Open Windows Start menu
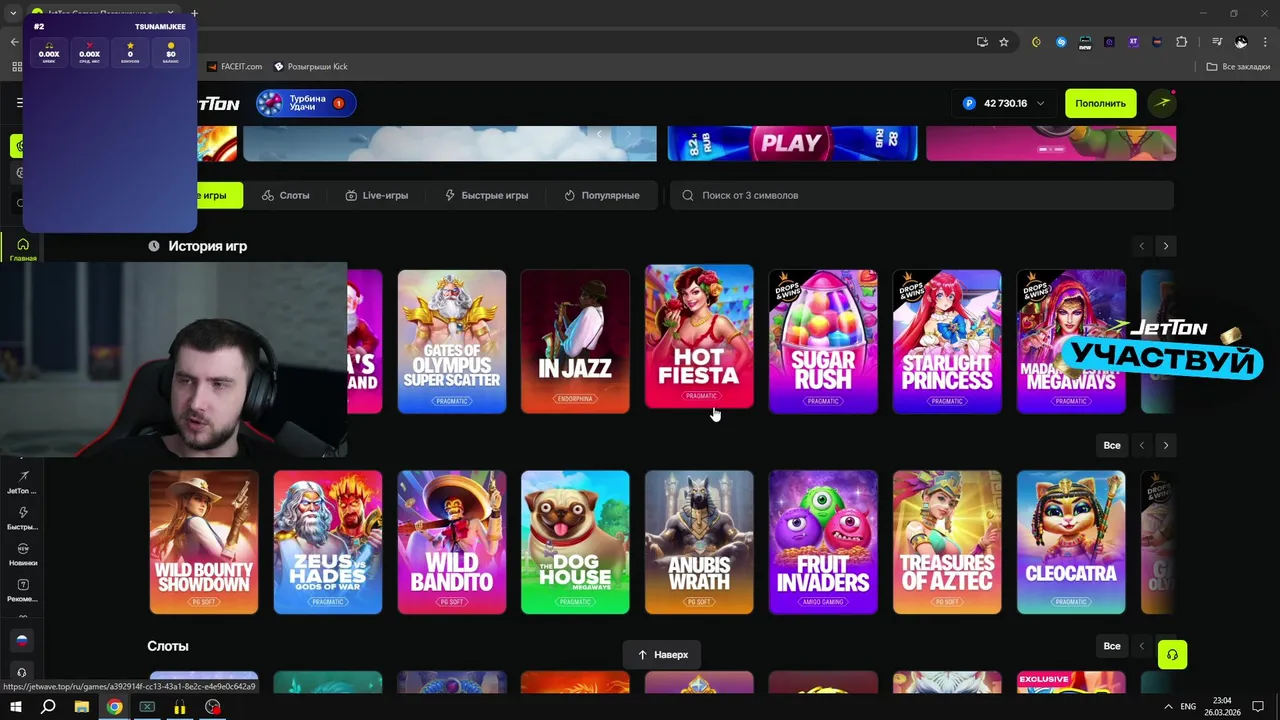This screenshot has height=720, width=1280. coord(15,707)
